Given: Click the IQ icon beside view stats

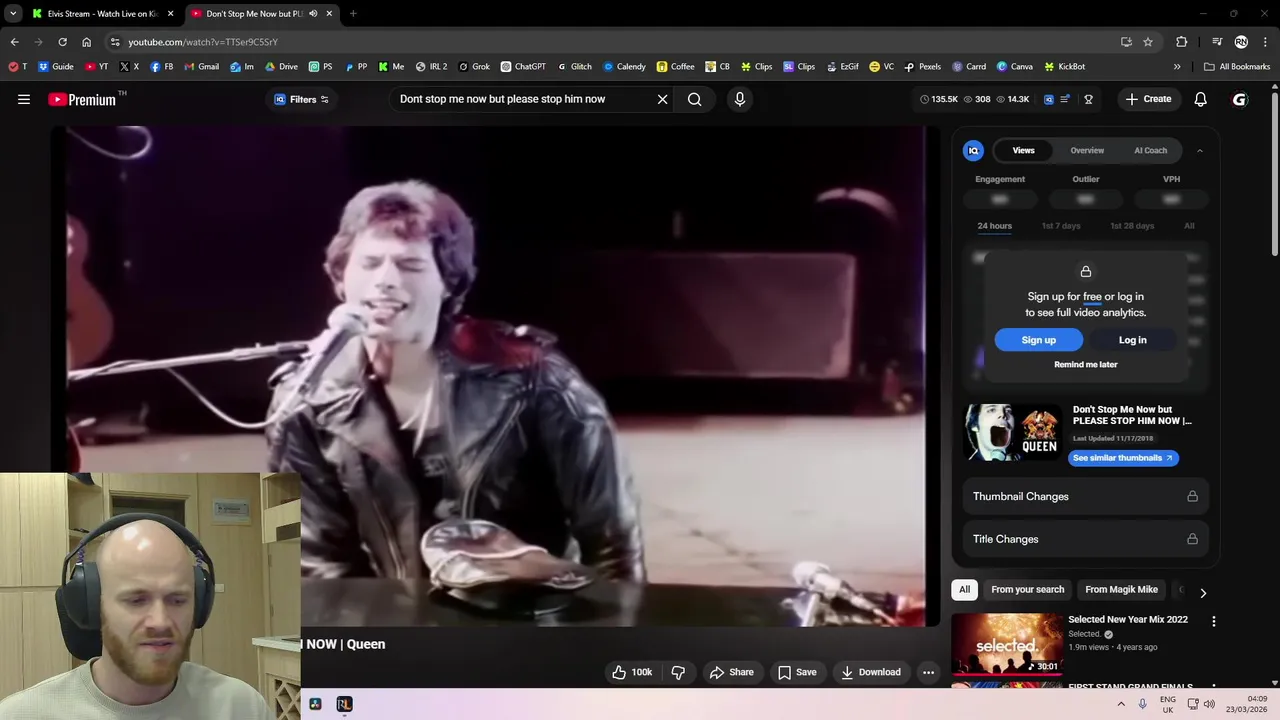Looking at the screenshot, I should 1048,99.
